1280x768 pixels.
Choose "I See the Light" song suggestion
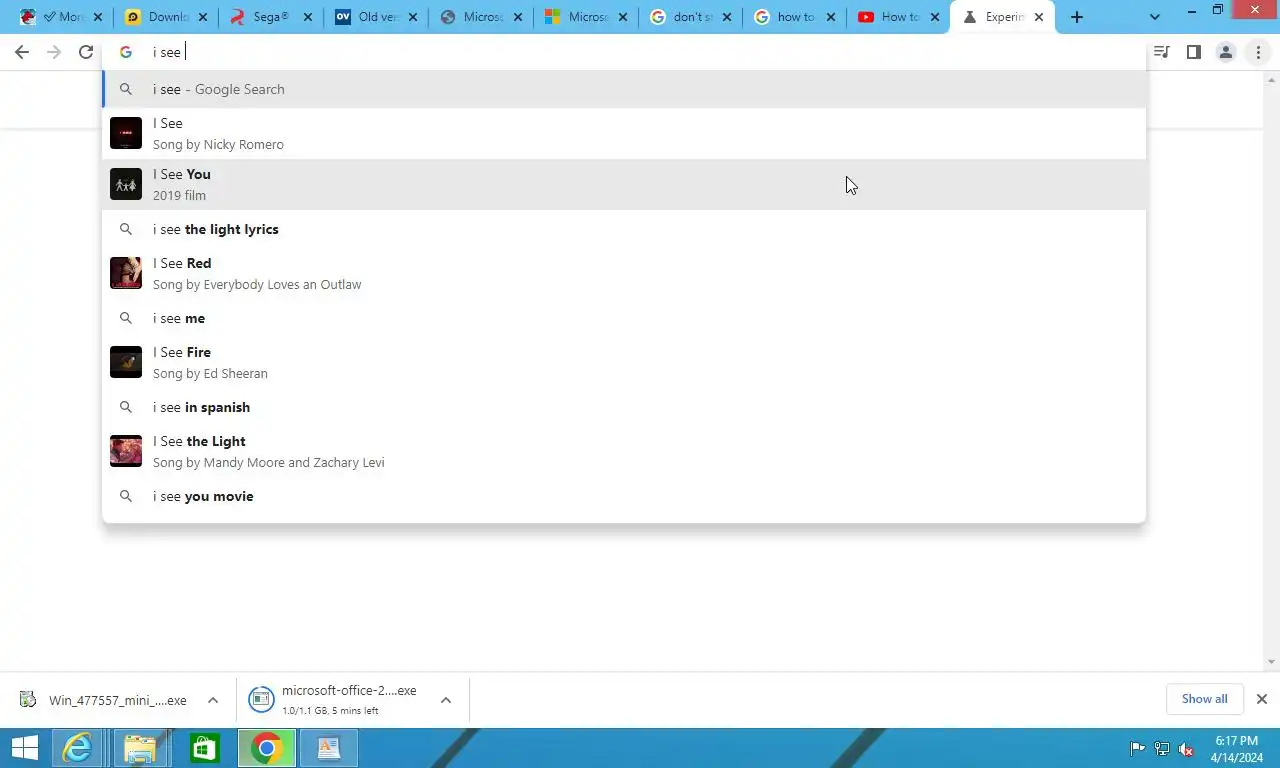pyautogui.click(x=624, y=451)
